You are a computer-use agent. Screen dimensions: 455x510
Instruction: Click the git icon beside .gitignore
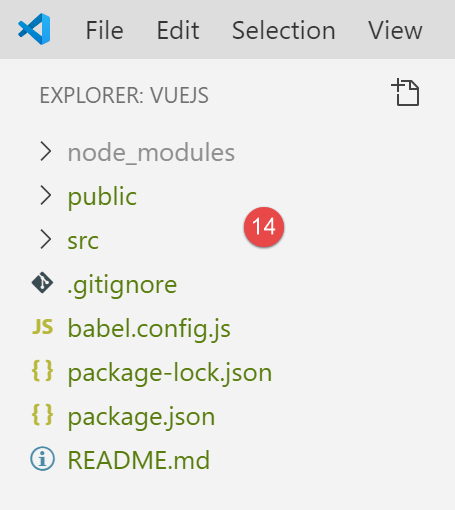[x=42, y=283]
